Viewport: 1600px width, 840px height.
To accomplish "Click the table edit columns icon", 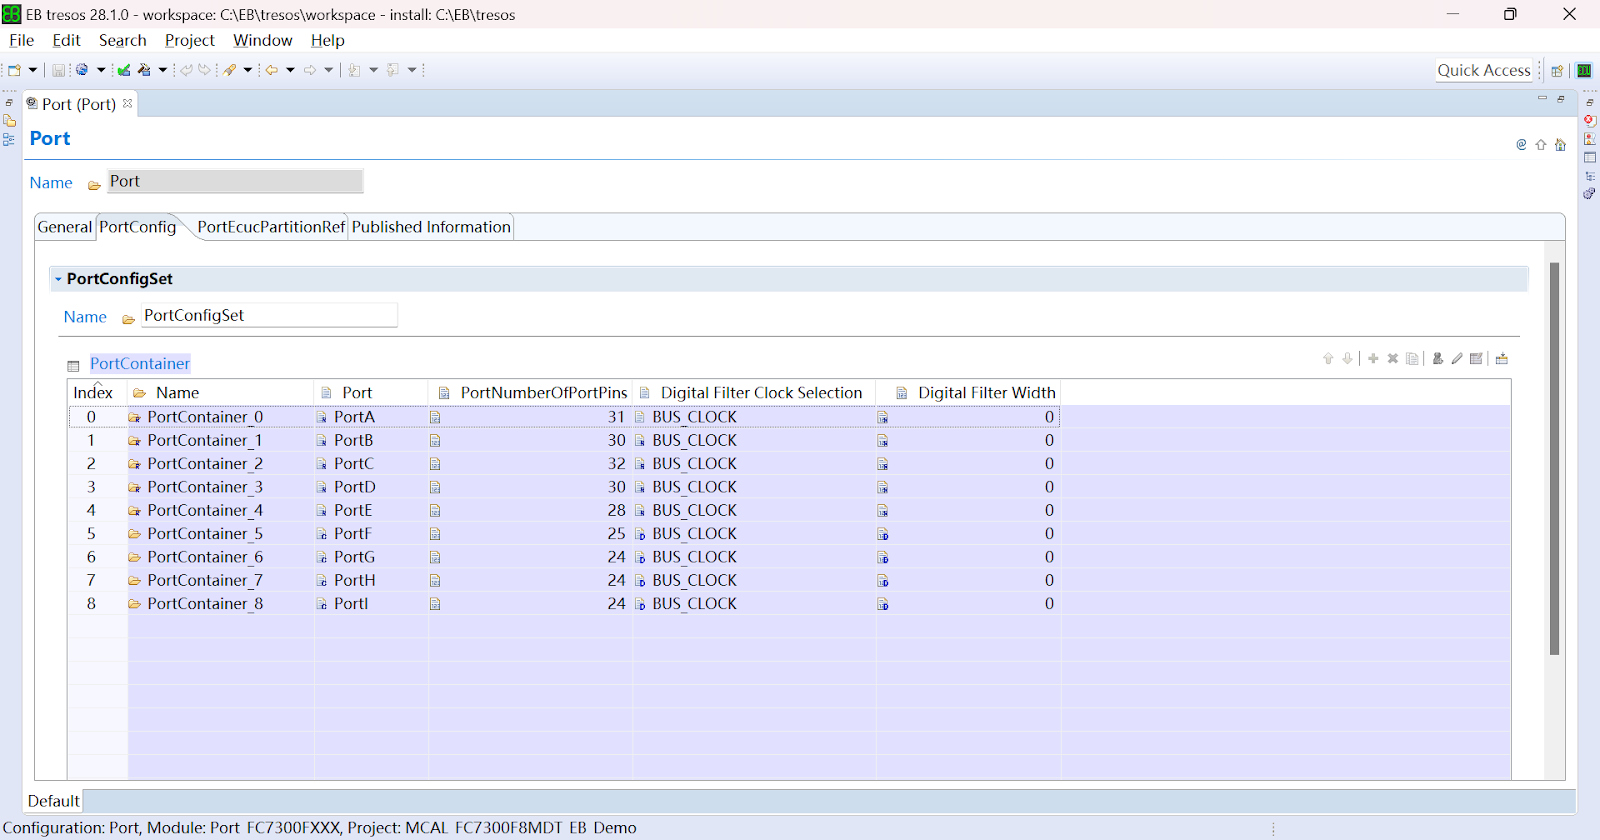I will pyautogui.click(x=1477, y=358).
